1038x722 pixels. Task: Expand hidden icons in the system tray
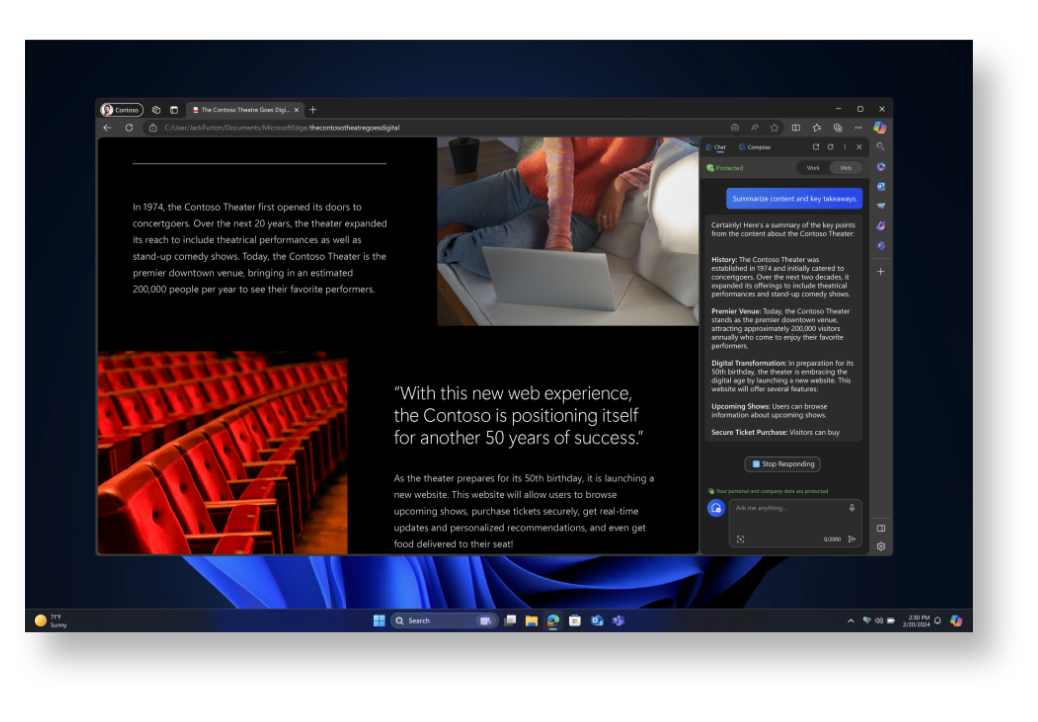[x=849, y=620]
